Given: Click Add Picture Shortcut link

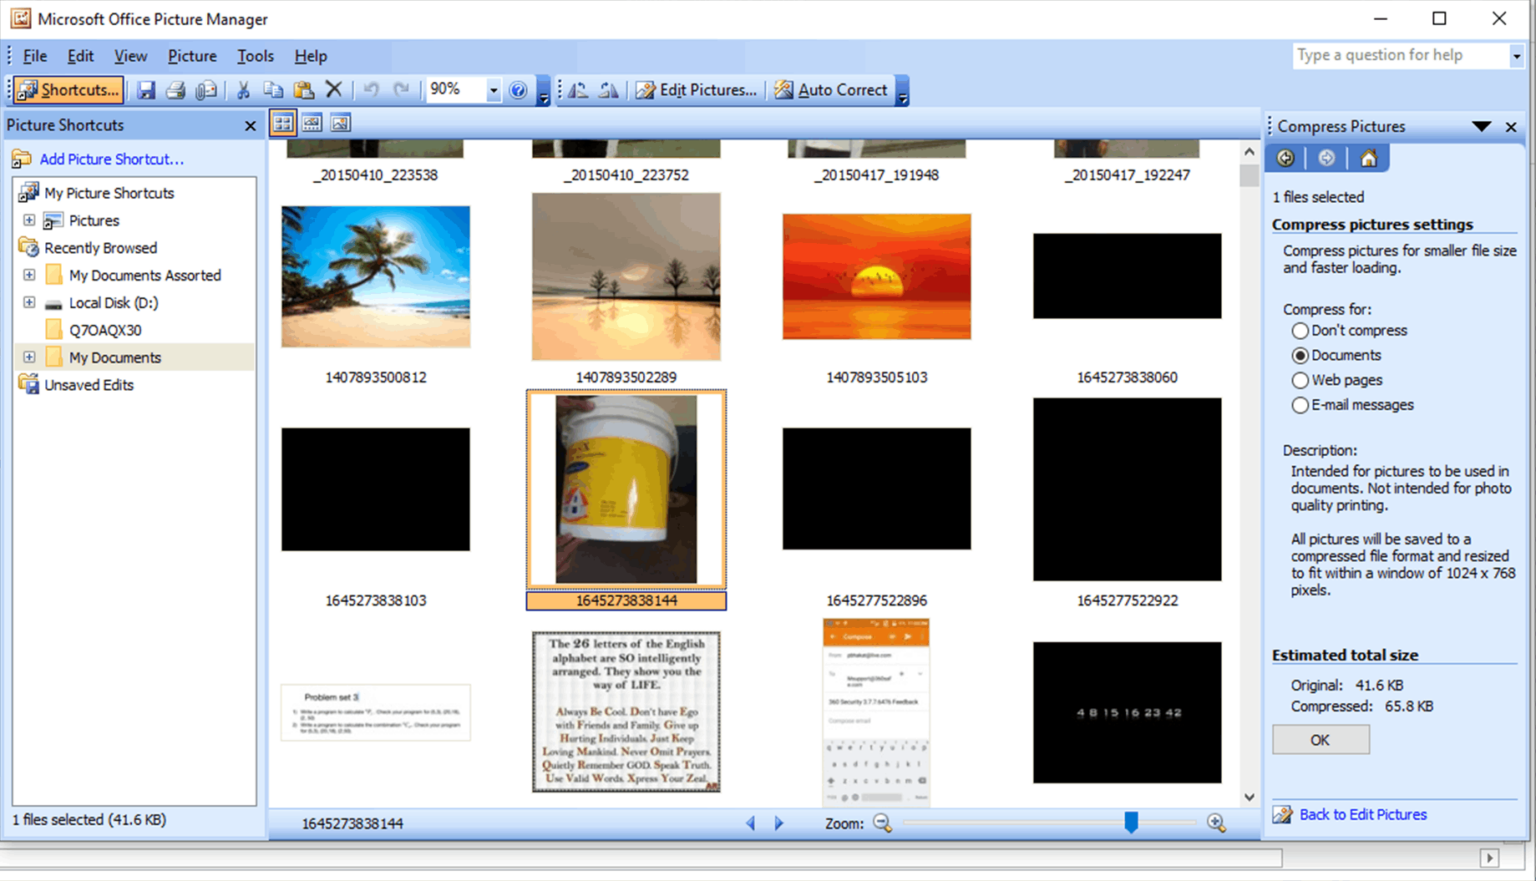Looking at the screenshot, I should pyautogui.click(x=111, y=159).
